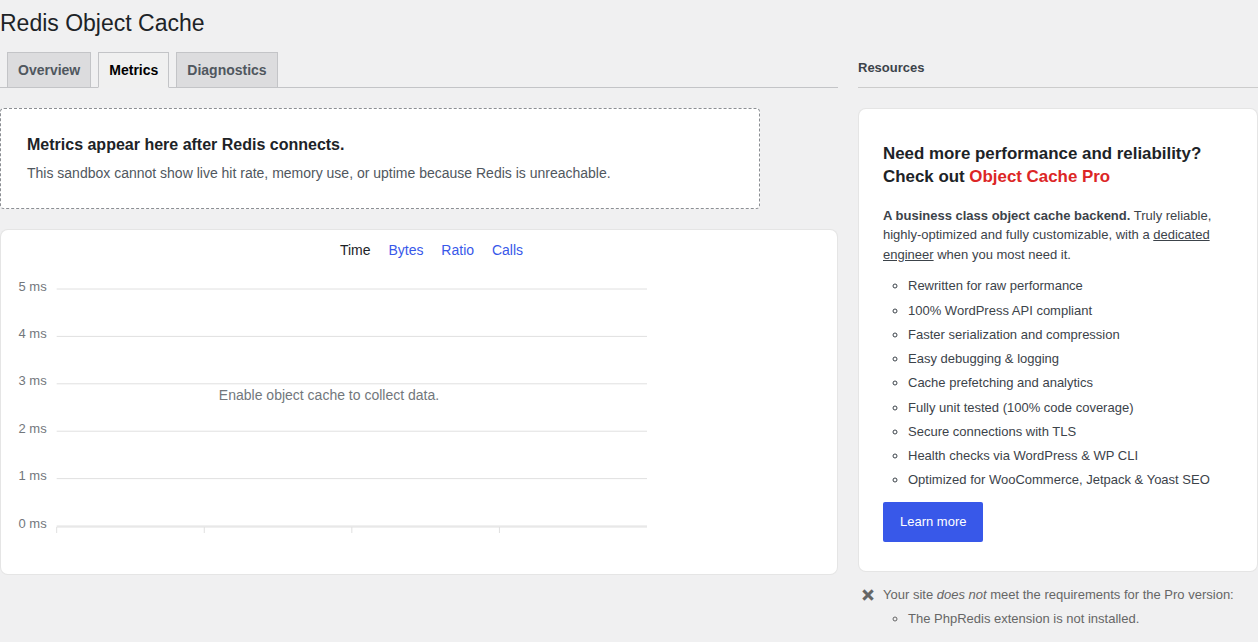The image size is (1258, 642).
Task: Switch chart to Ratio
Action: tap(458, 250)
